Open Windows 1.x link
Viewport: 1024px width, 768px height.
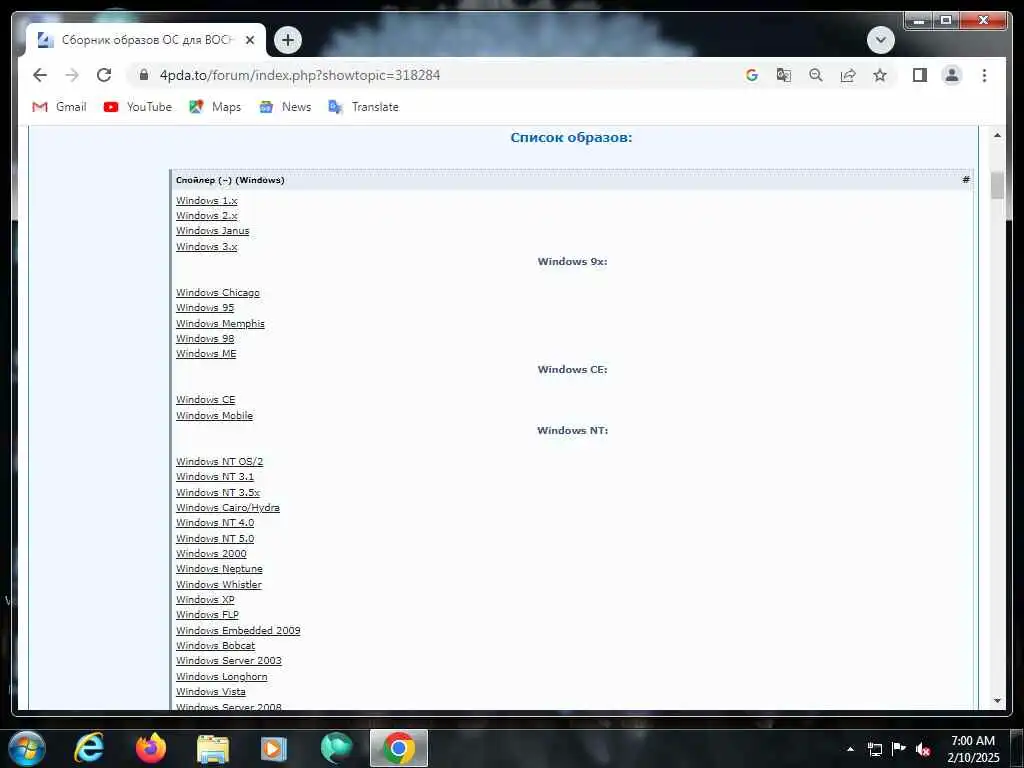click(206, 200)
